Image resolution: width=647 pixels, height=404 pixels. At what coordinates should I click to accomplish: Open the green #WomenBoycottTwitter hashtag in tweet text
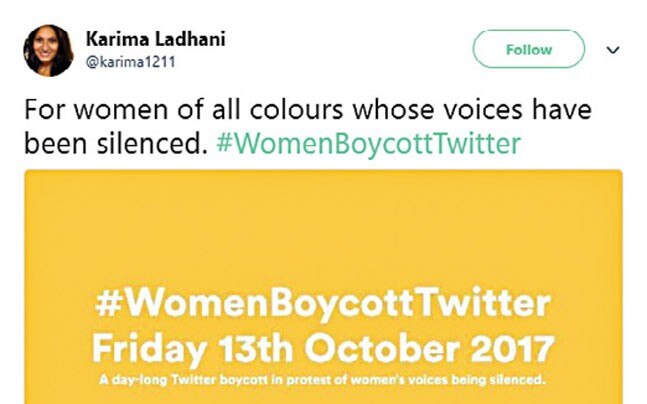click(x=368, y=144)
